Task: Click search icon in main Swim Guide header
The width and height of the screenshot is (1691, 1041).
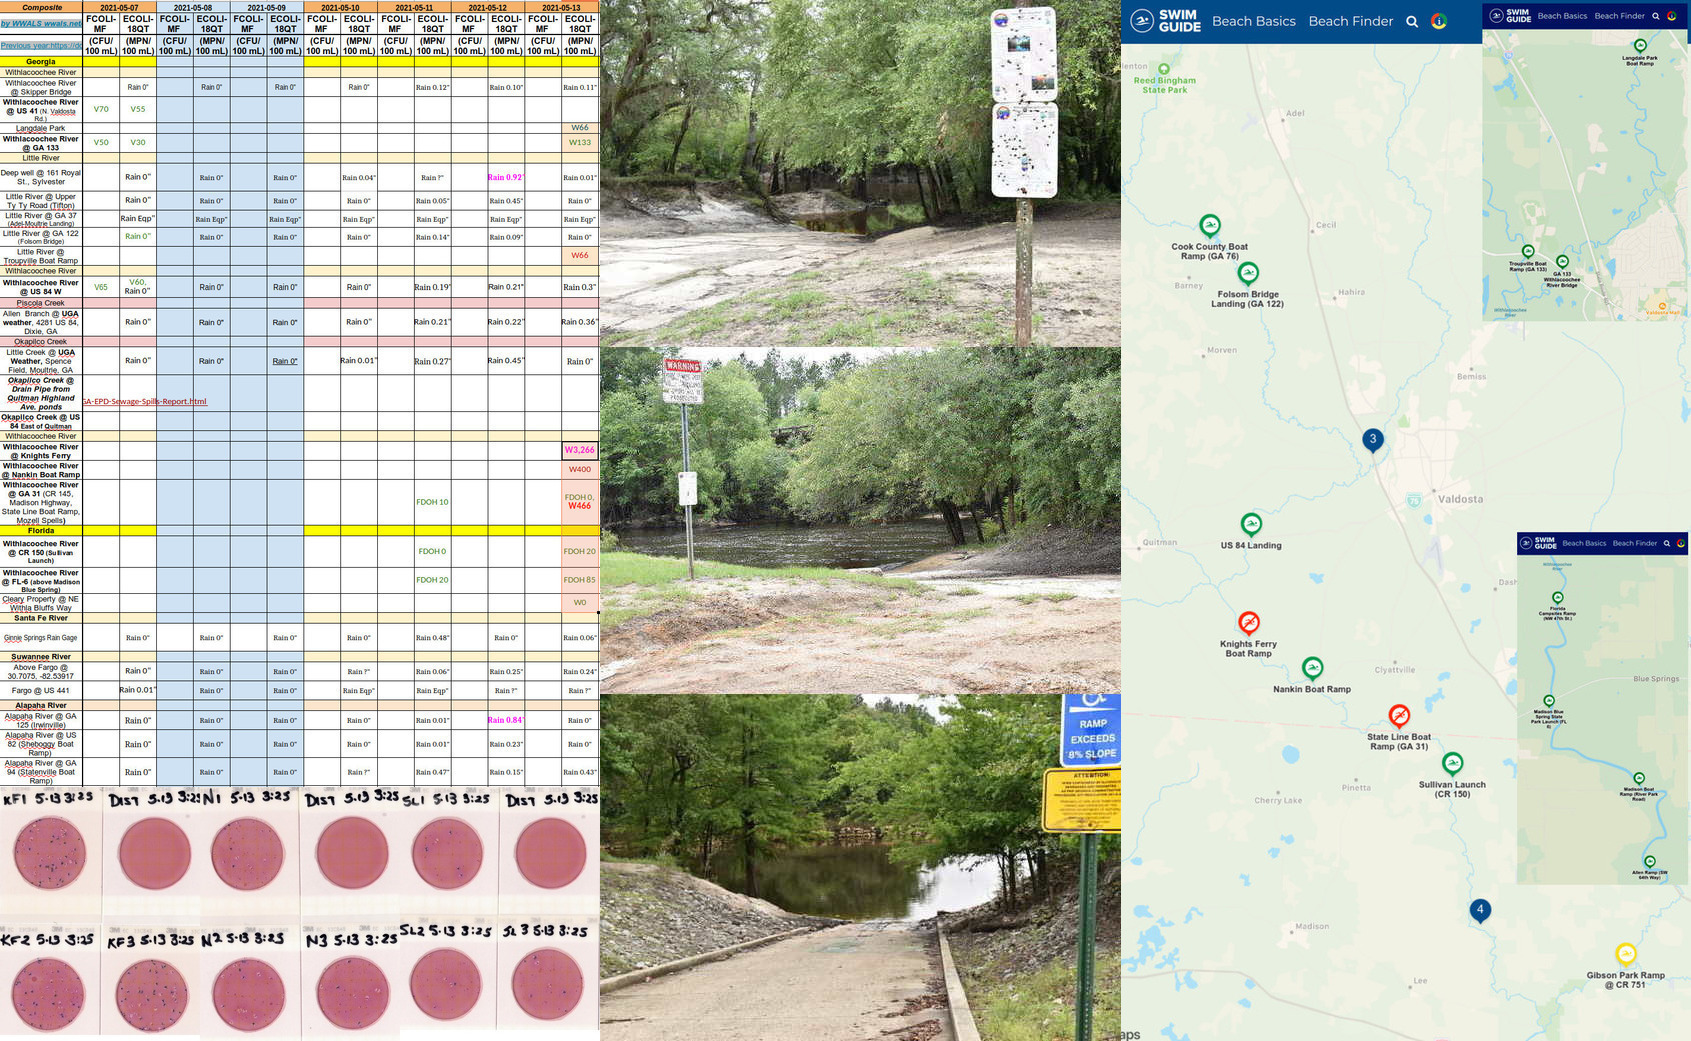Action: pos(1412,21)
